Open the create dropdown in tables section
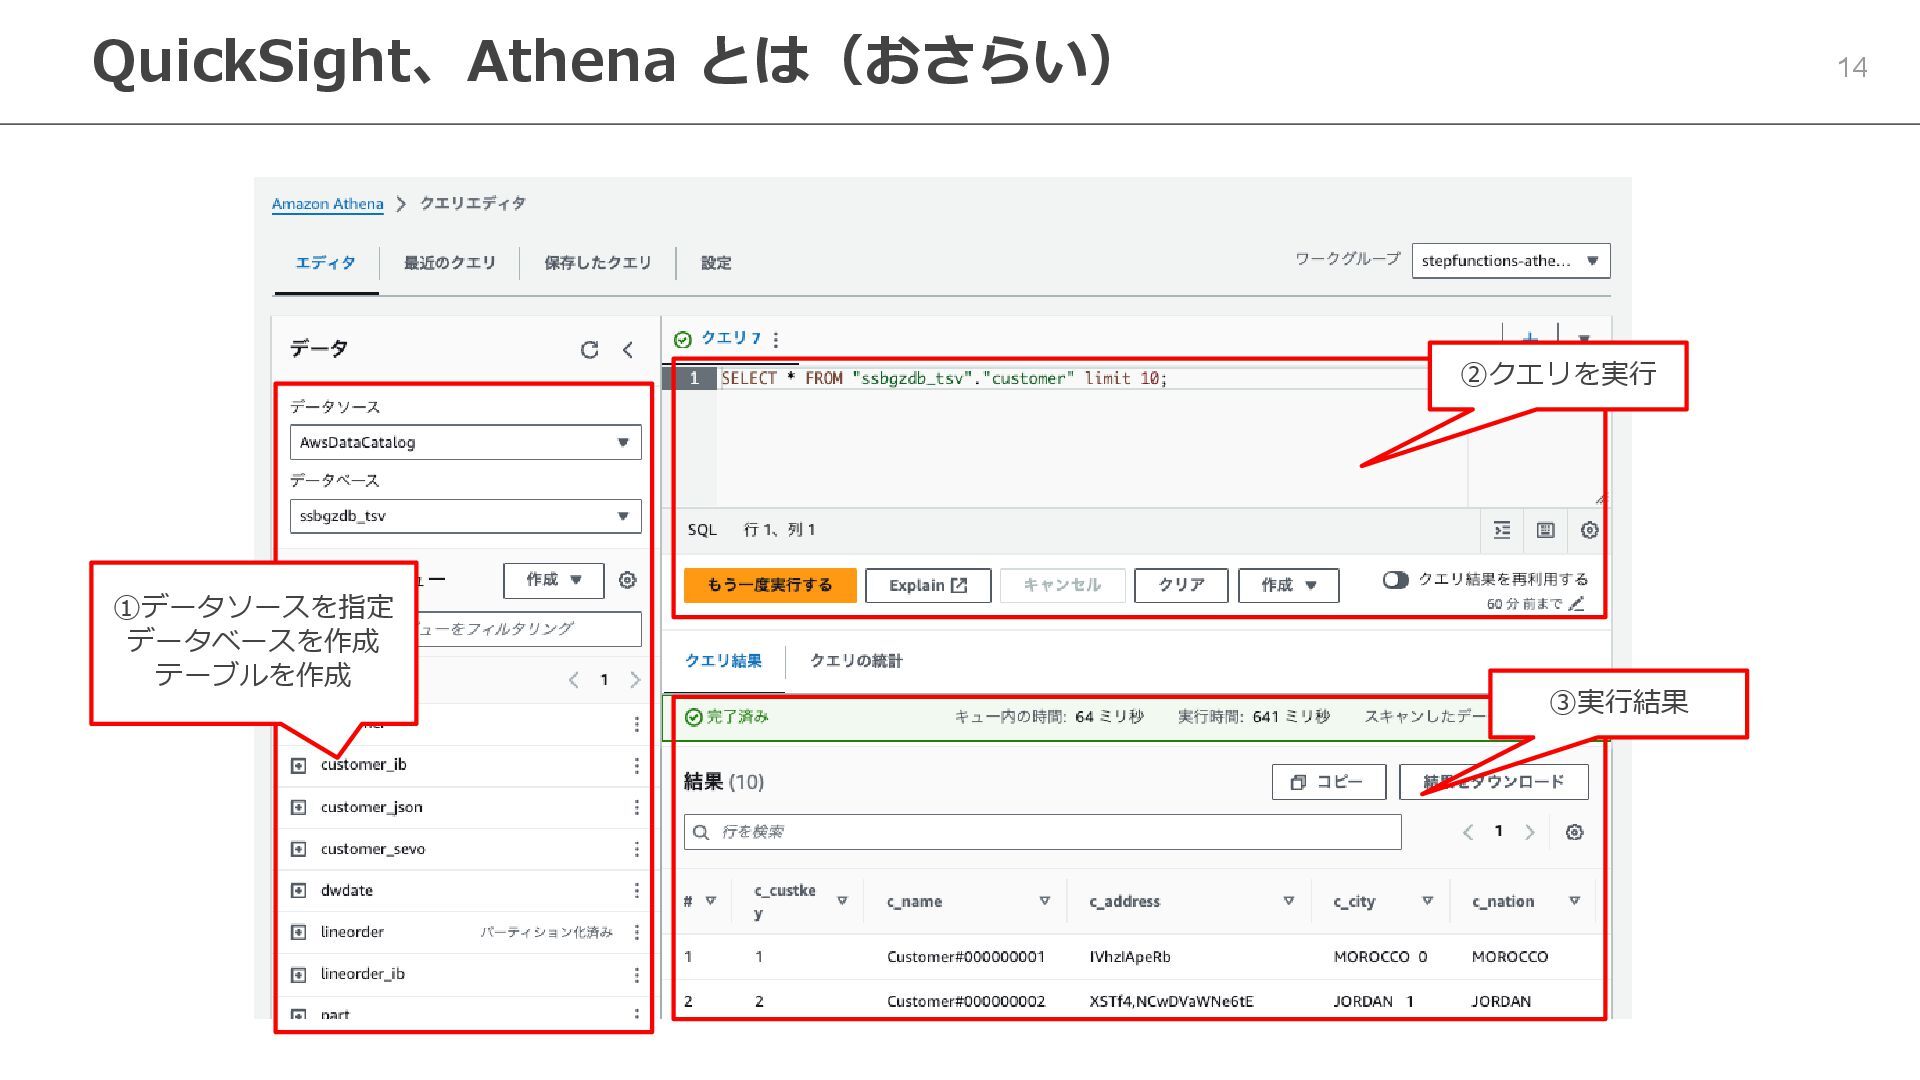The image size is (1920, 1080). (553, 580)
